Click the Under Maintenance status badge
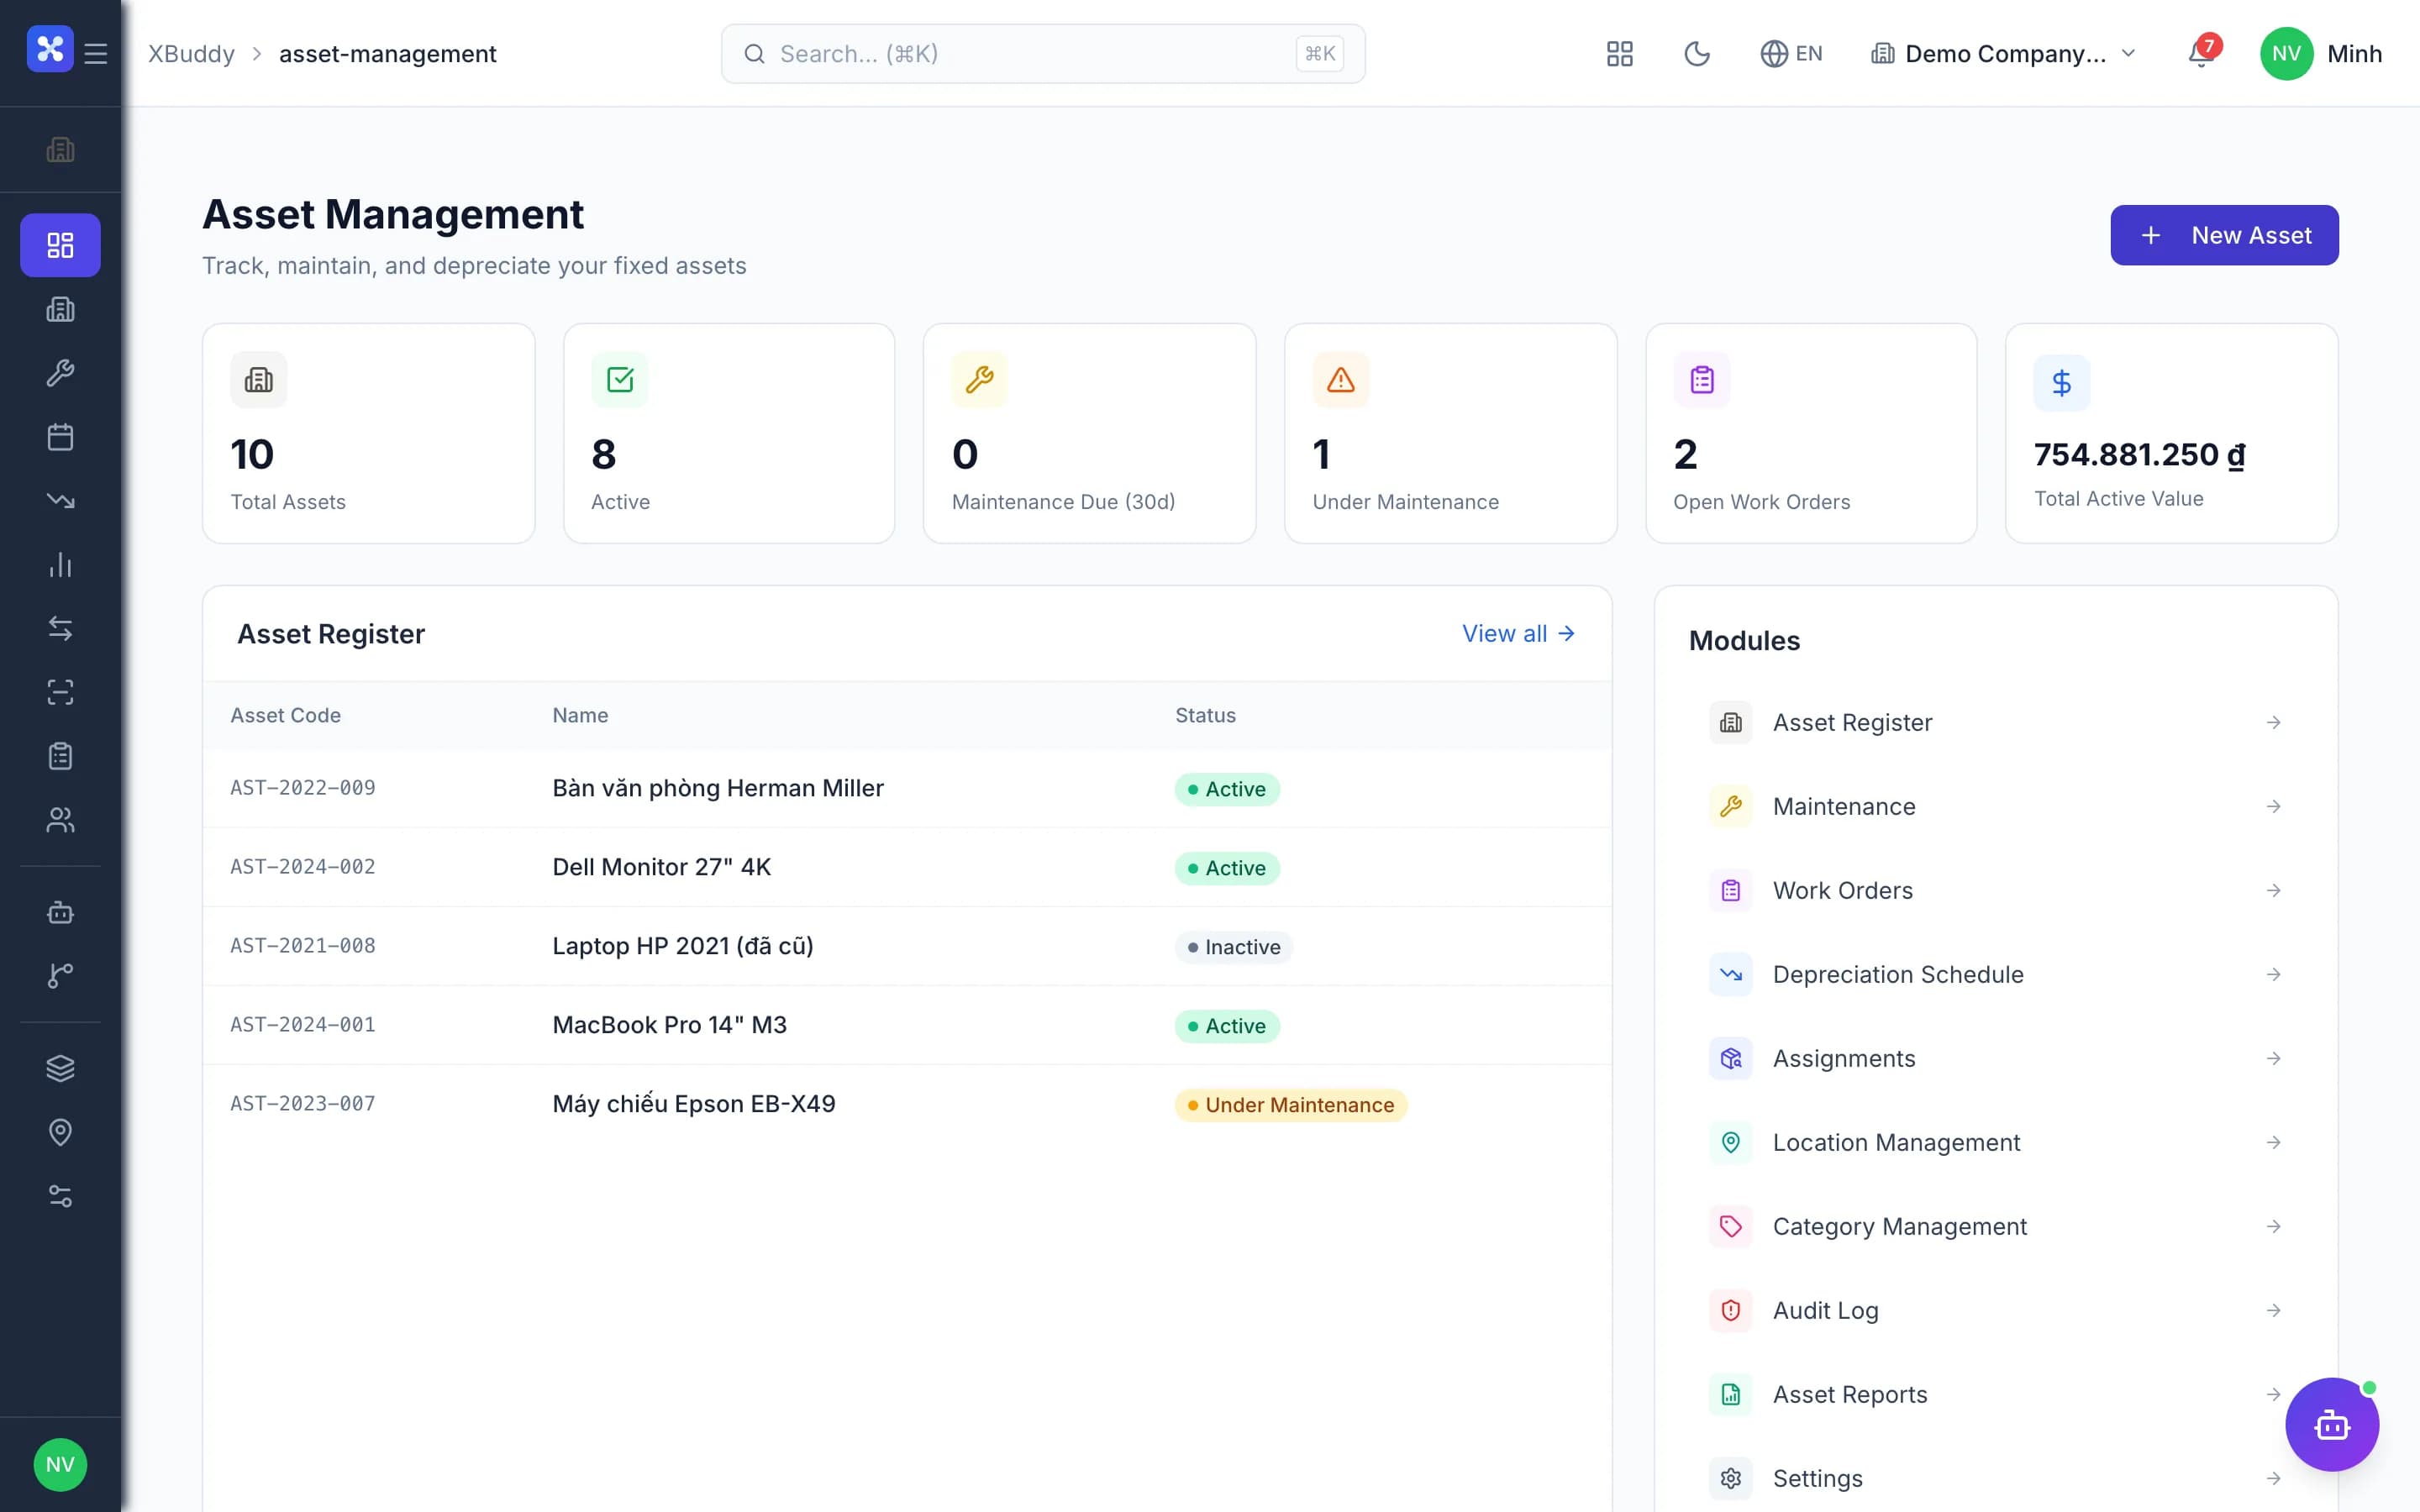This screenshot has width=2420, height=1512. 1291,1105
